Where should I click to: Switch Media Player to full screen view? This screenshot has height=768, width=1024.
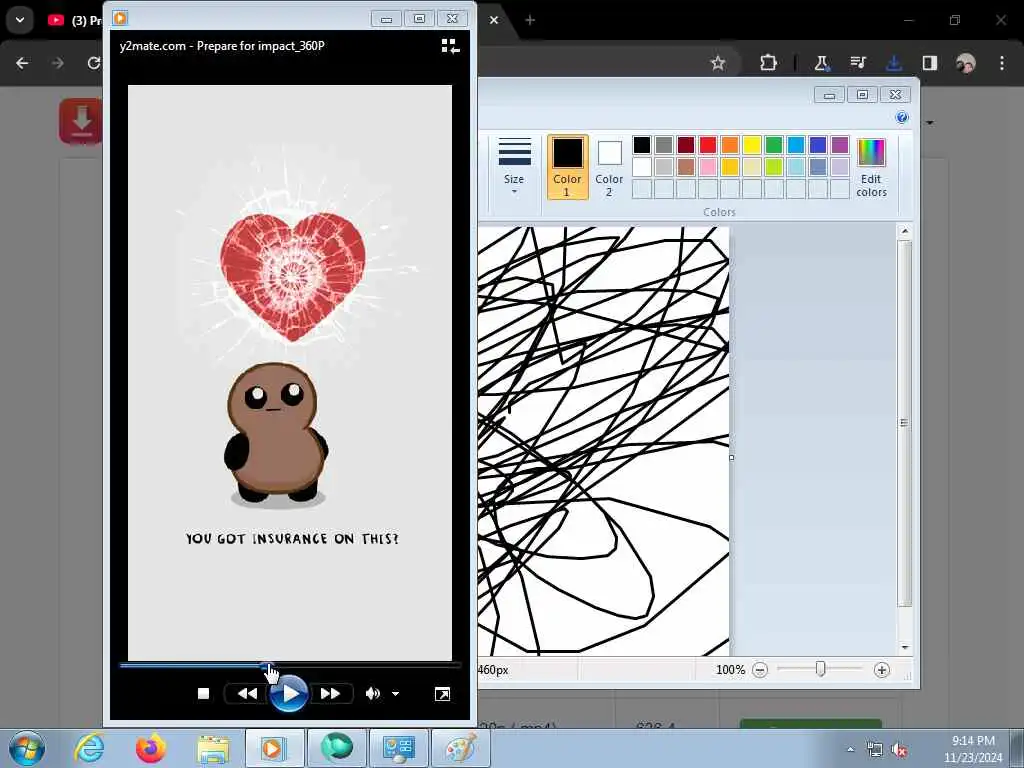pos(442,694)
